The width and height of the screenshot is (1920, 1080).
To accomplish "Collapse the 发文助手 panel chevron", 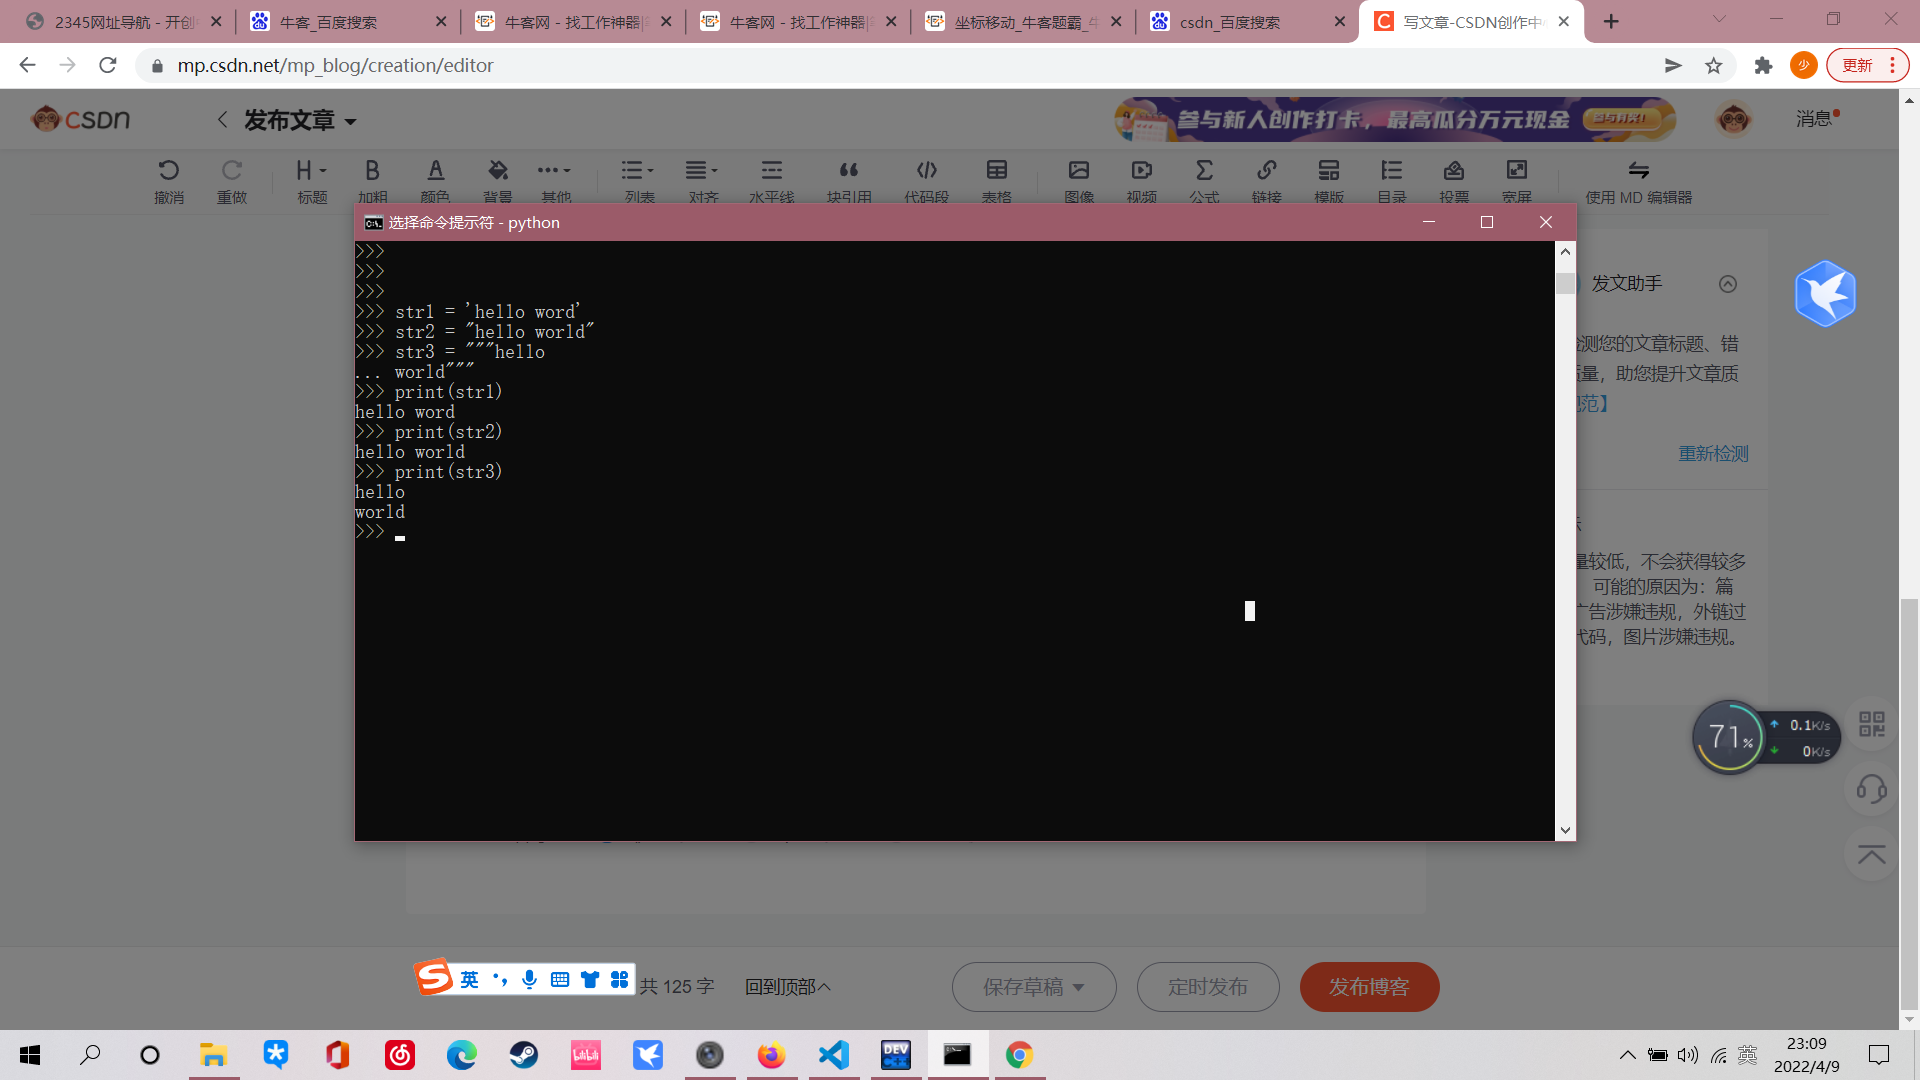I will 1728,284.
